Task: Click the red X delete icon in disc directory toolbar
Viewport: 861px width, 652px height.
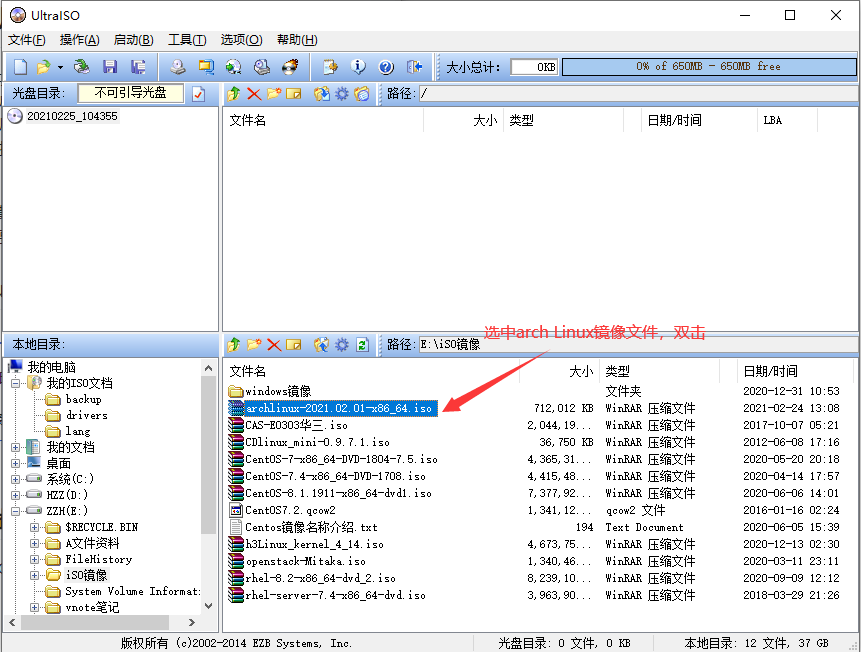Action: 254,94
